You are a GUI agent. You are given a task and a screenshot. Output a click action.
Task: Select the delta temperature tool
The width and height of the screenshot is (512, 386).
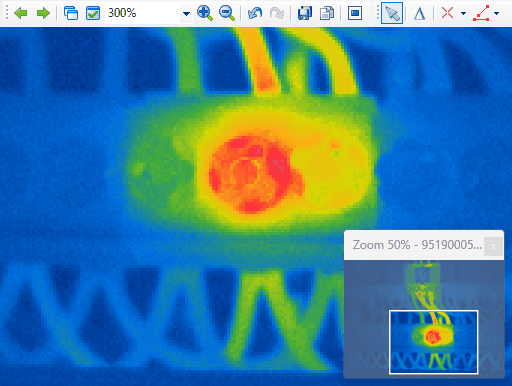click(419, 14)
